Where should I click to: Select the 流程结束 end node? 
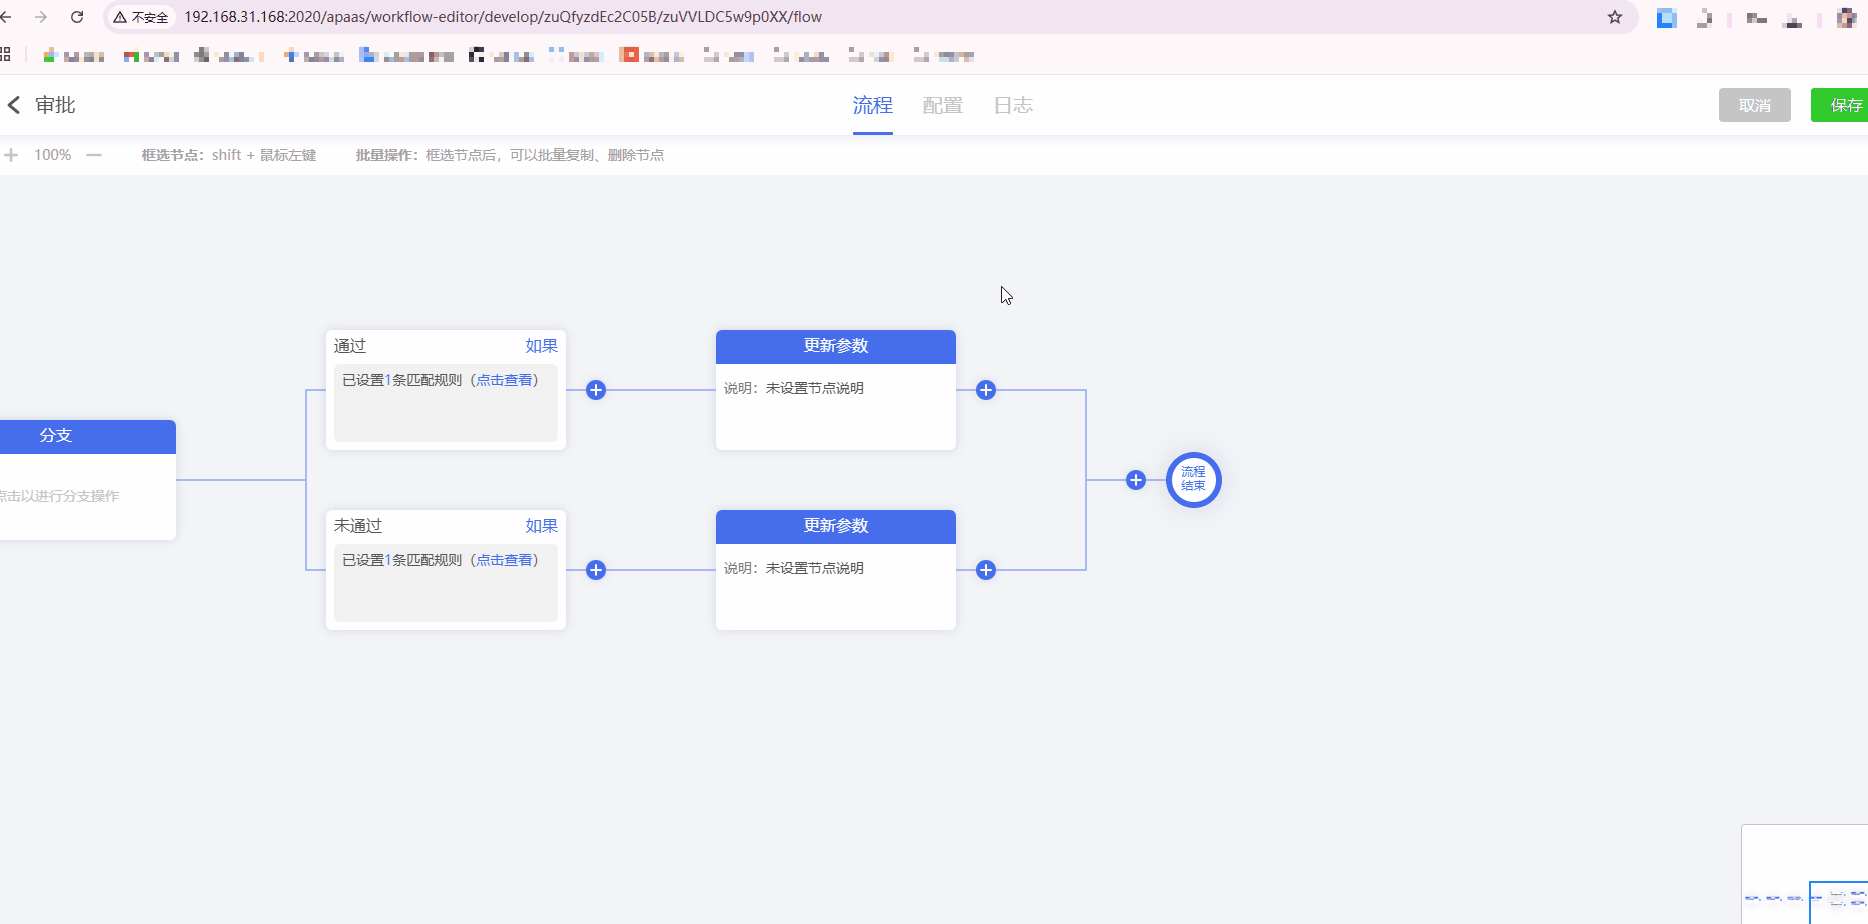pos(1194,480)
